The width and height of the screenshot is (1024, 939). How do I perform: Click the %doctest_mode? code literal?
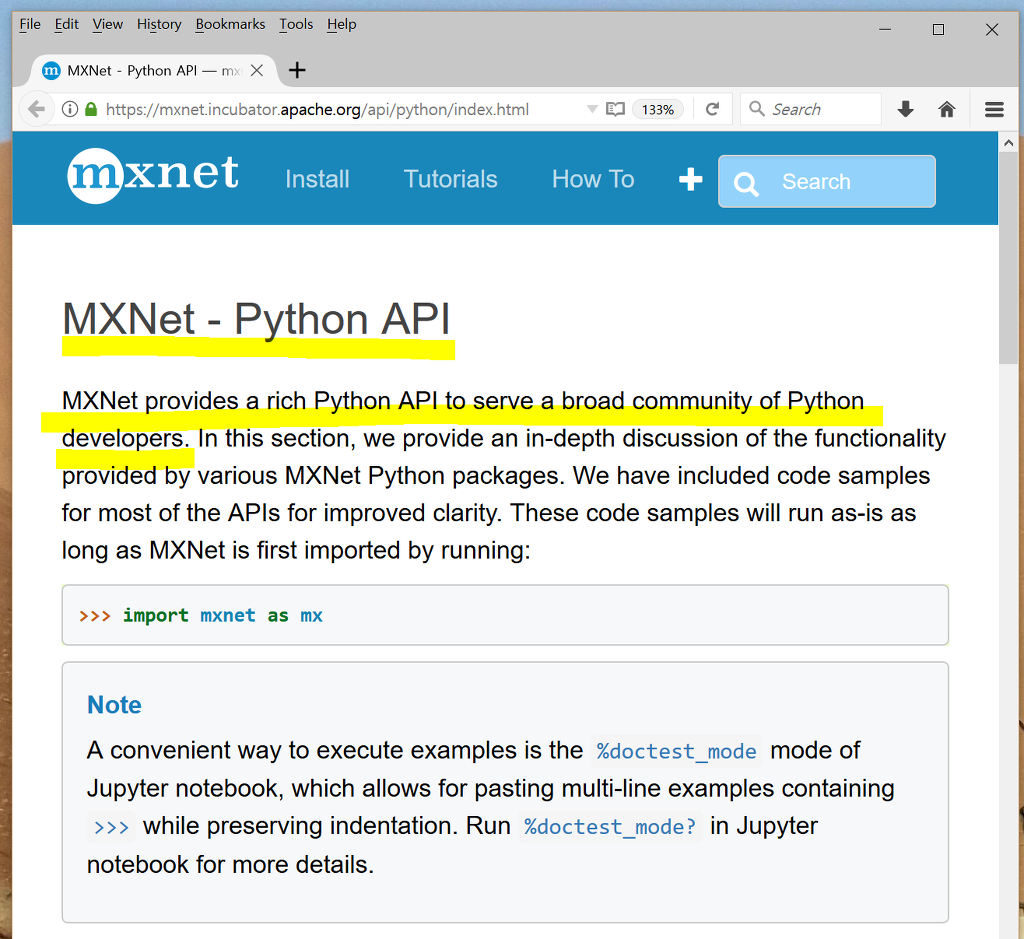610,827
